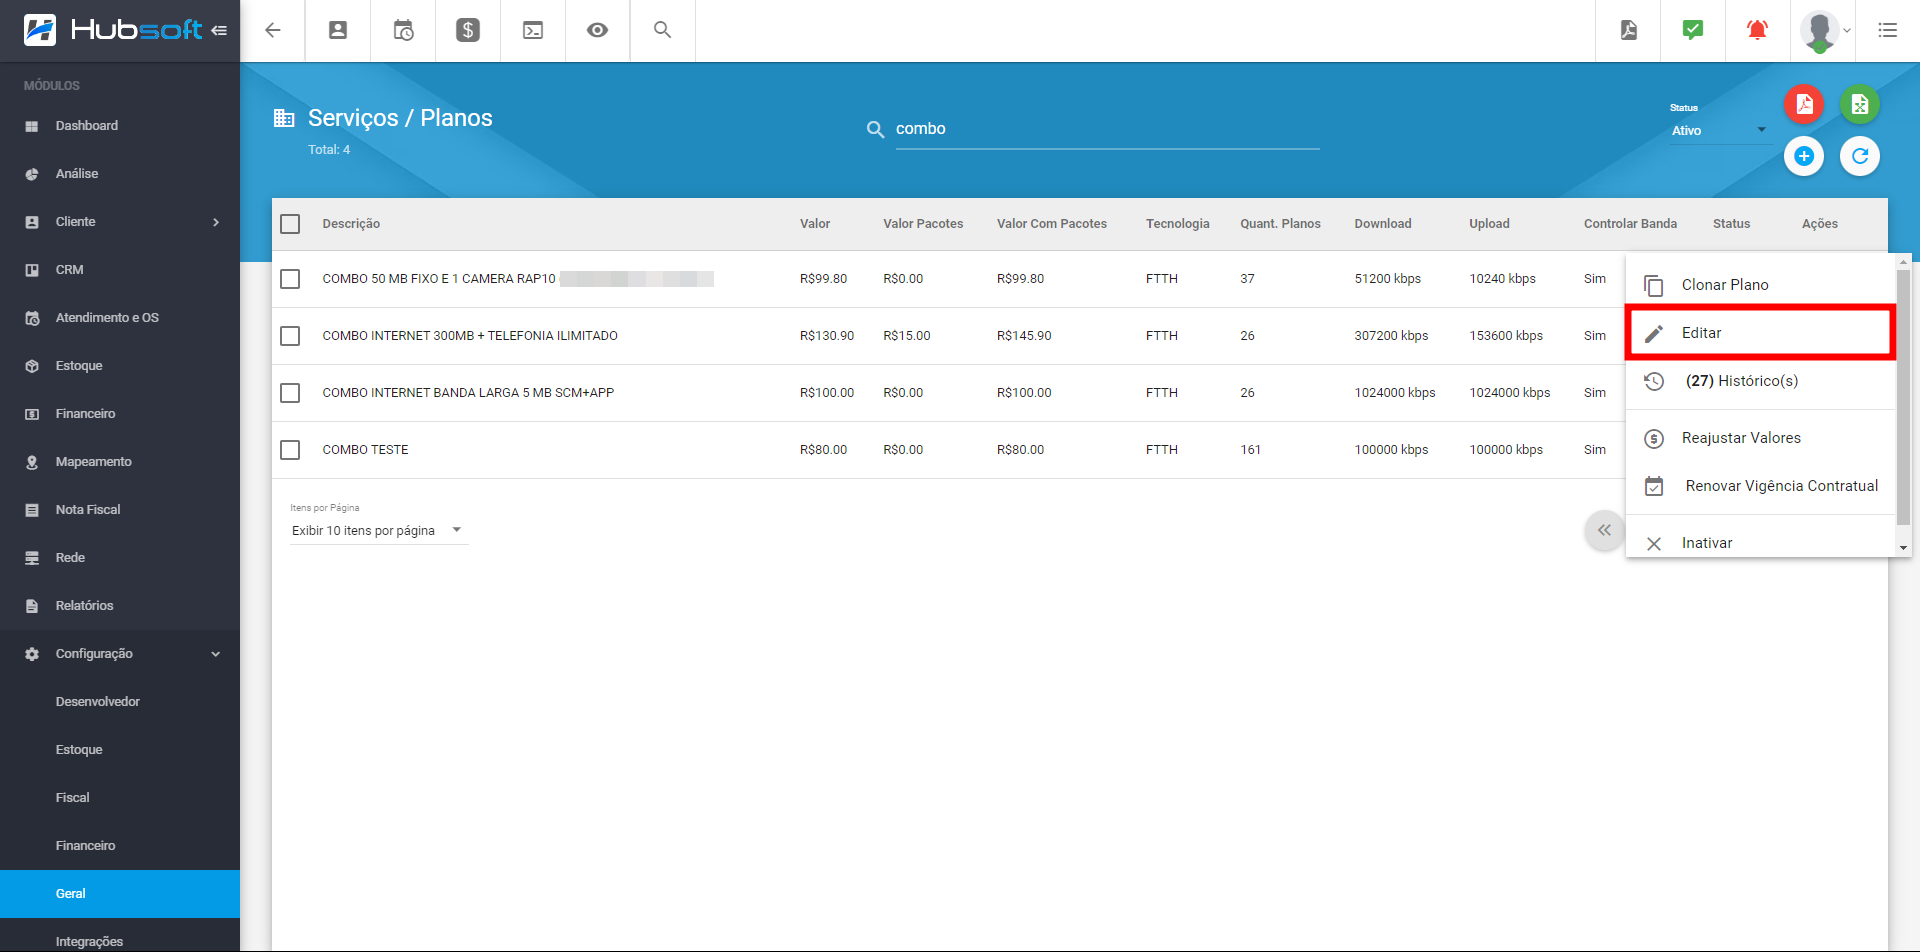Add a new plan with the blue plus button
Viewport: 1920px width, 952px height.
coord(1804,156)
